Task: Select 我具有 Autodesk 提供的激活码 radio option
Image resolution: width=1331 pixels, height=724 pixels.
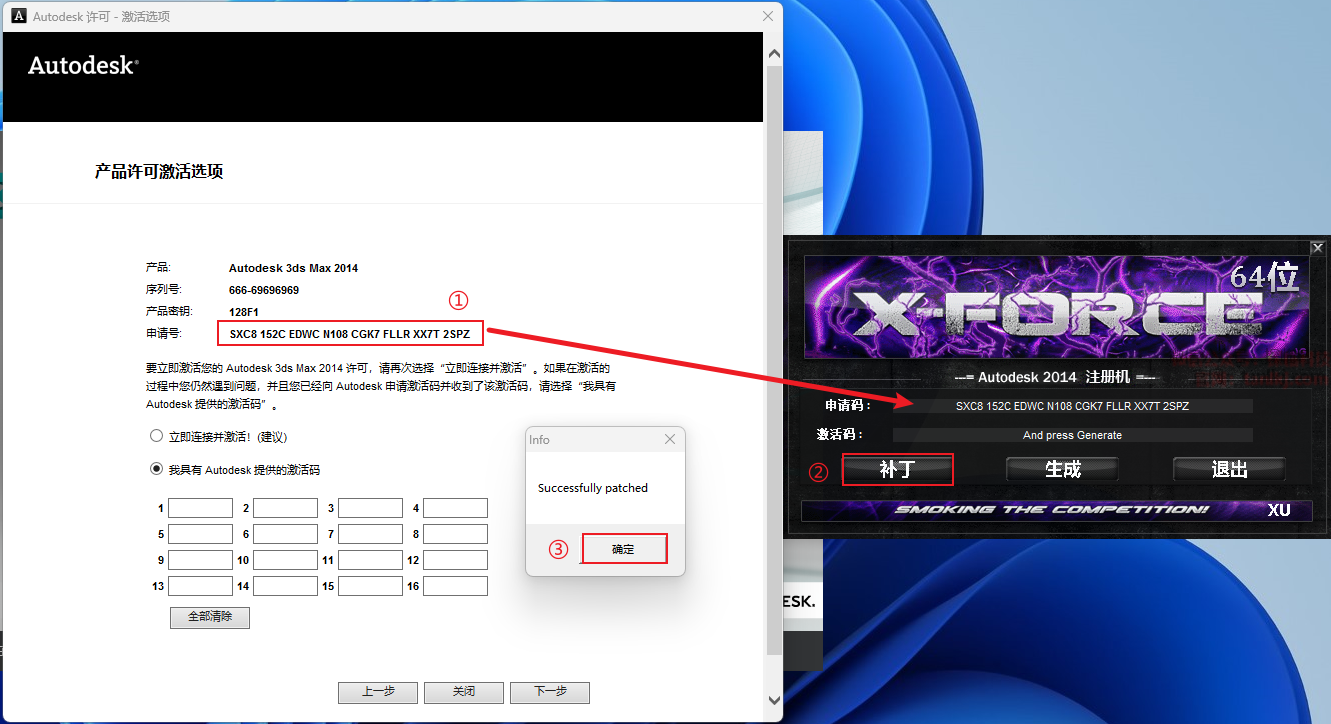Action: tap(156, 469)
